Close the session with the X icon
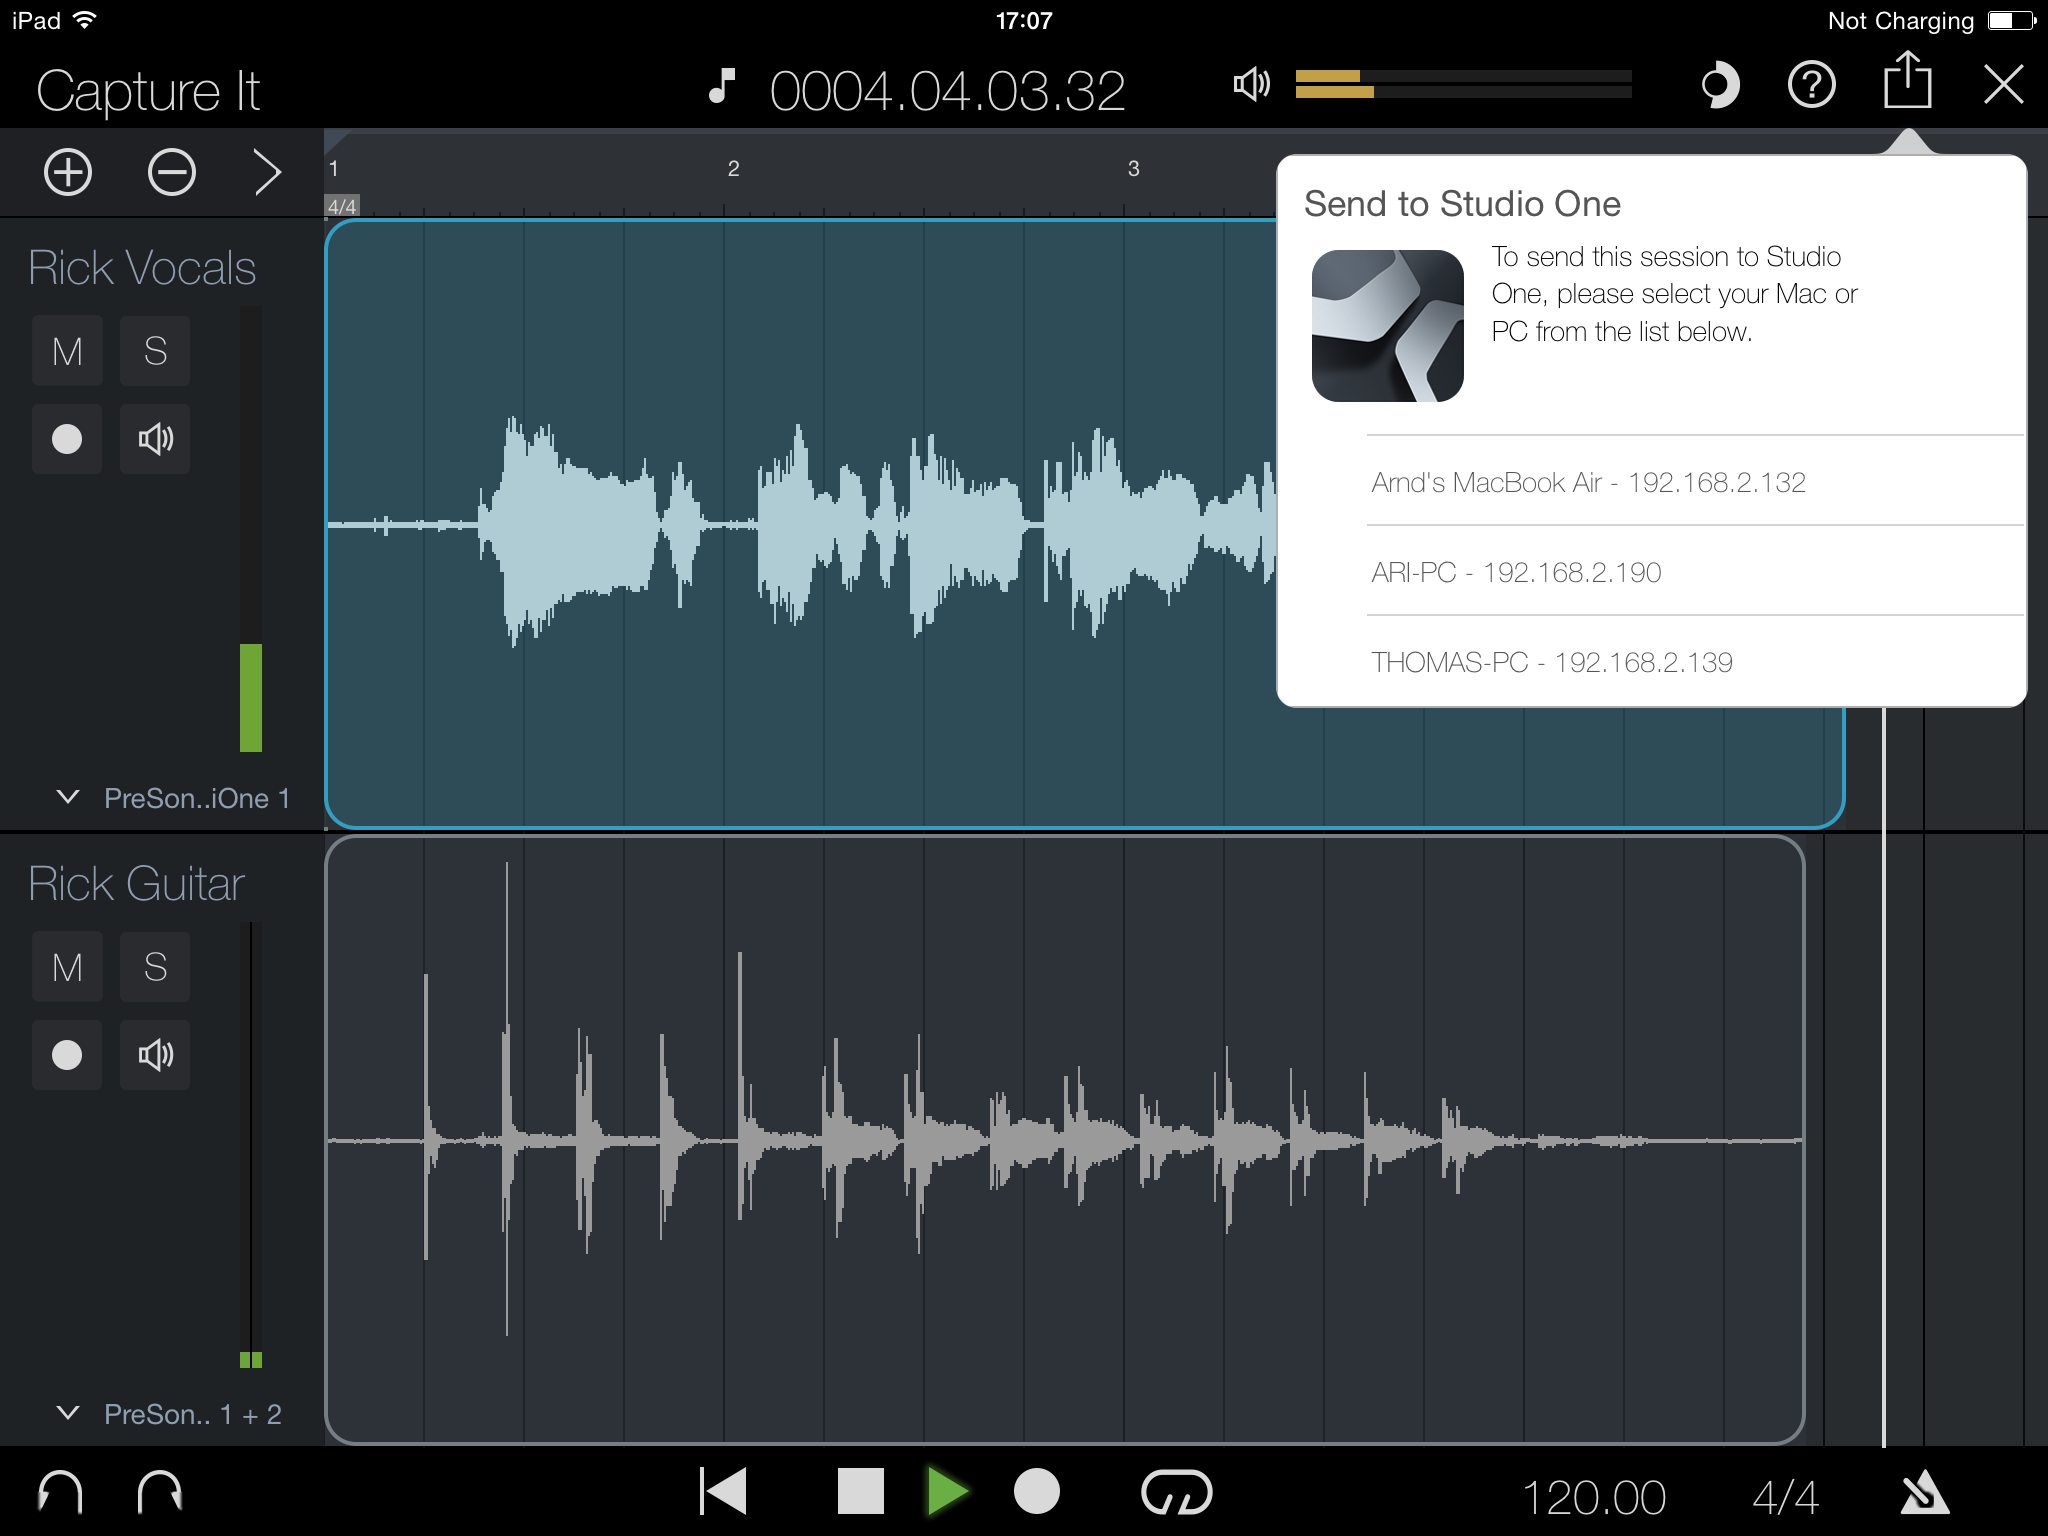Viewport: 2048px width, 1536px height. (x=2004, y=85)
